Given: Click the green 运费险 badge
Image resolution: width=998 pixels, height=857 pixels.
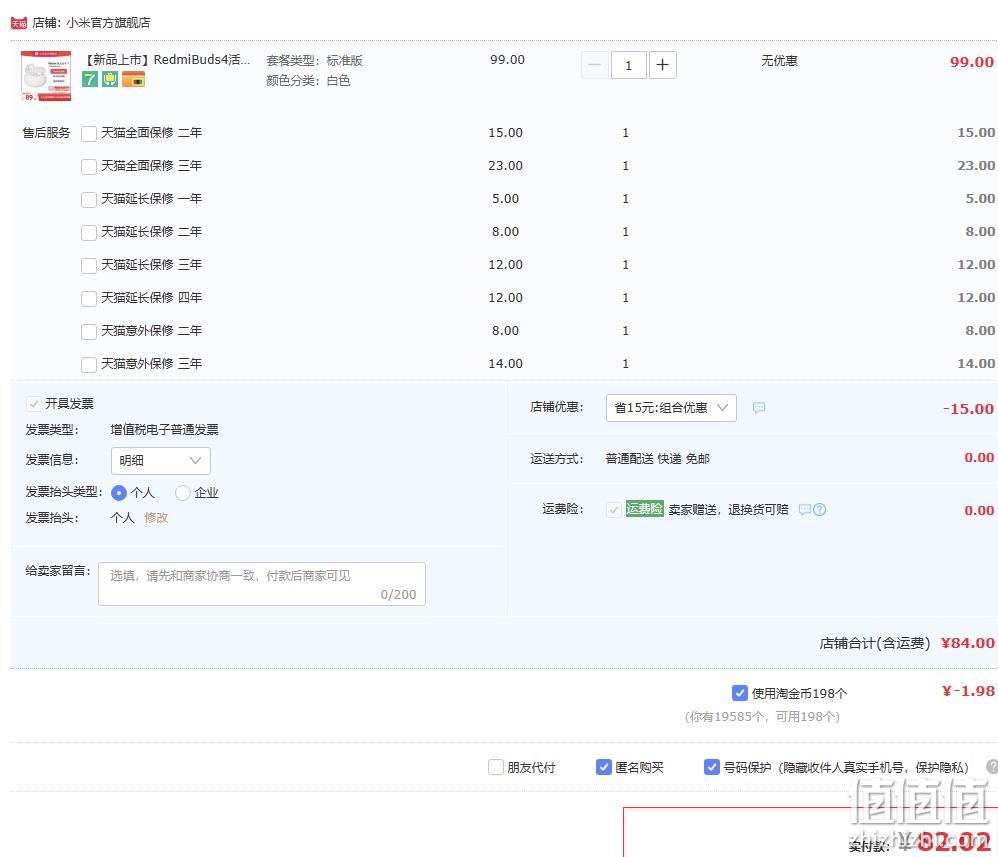Looking at the screenshot, I should [x=644, y=509].
